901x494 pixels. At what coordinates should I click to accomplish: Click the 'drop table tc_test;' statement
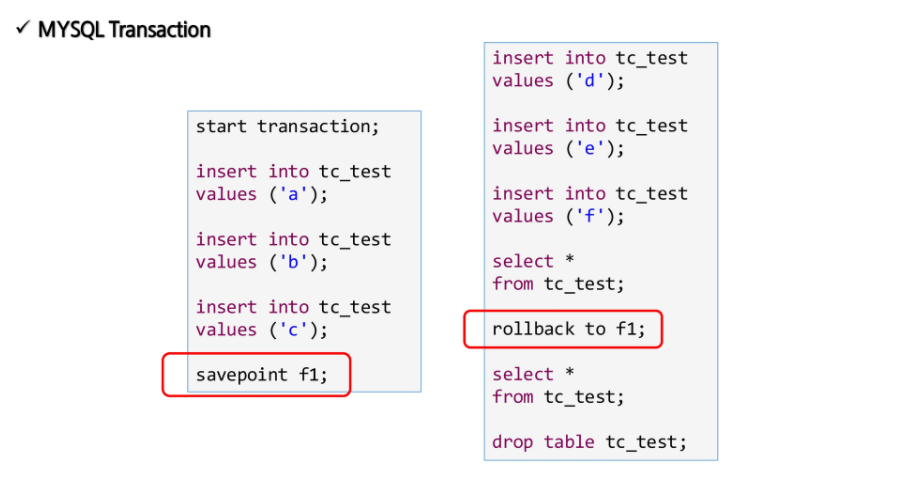click(x=589, y=442)
